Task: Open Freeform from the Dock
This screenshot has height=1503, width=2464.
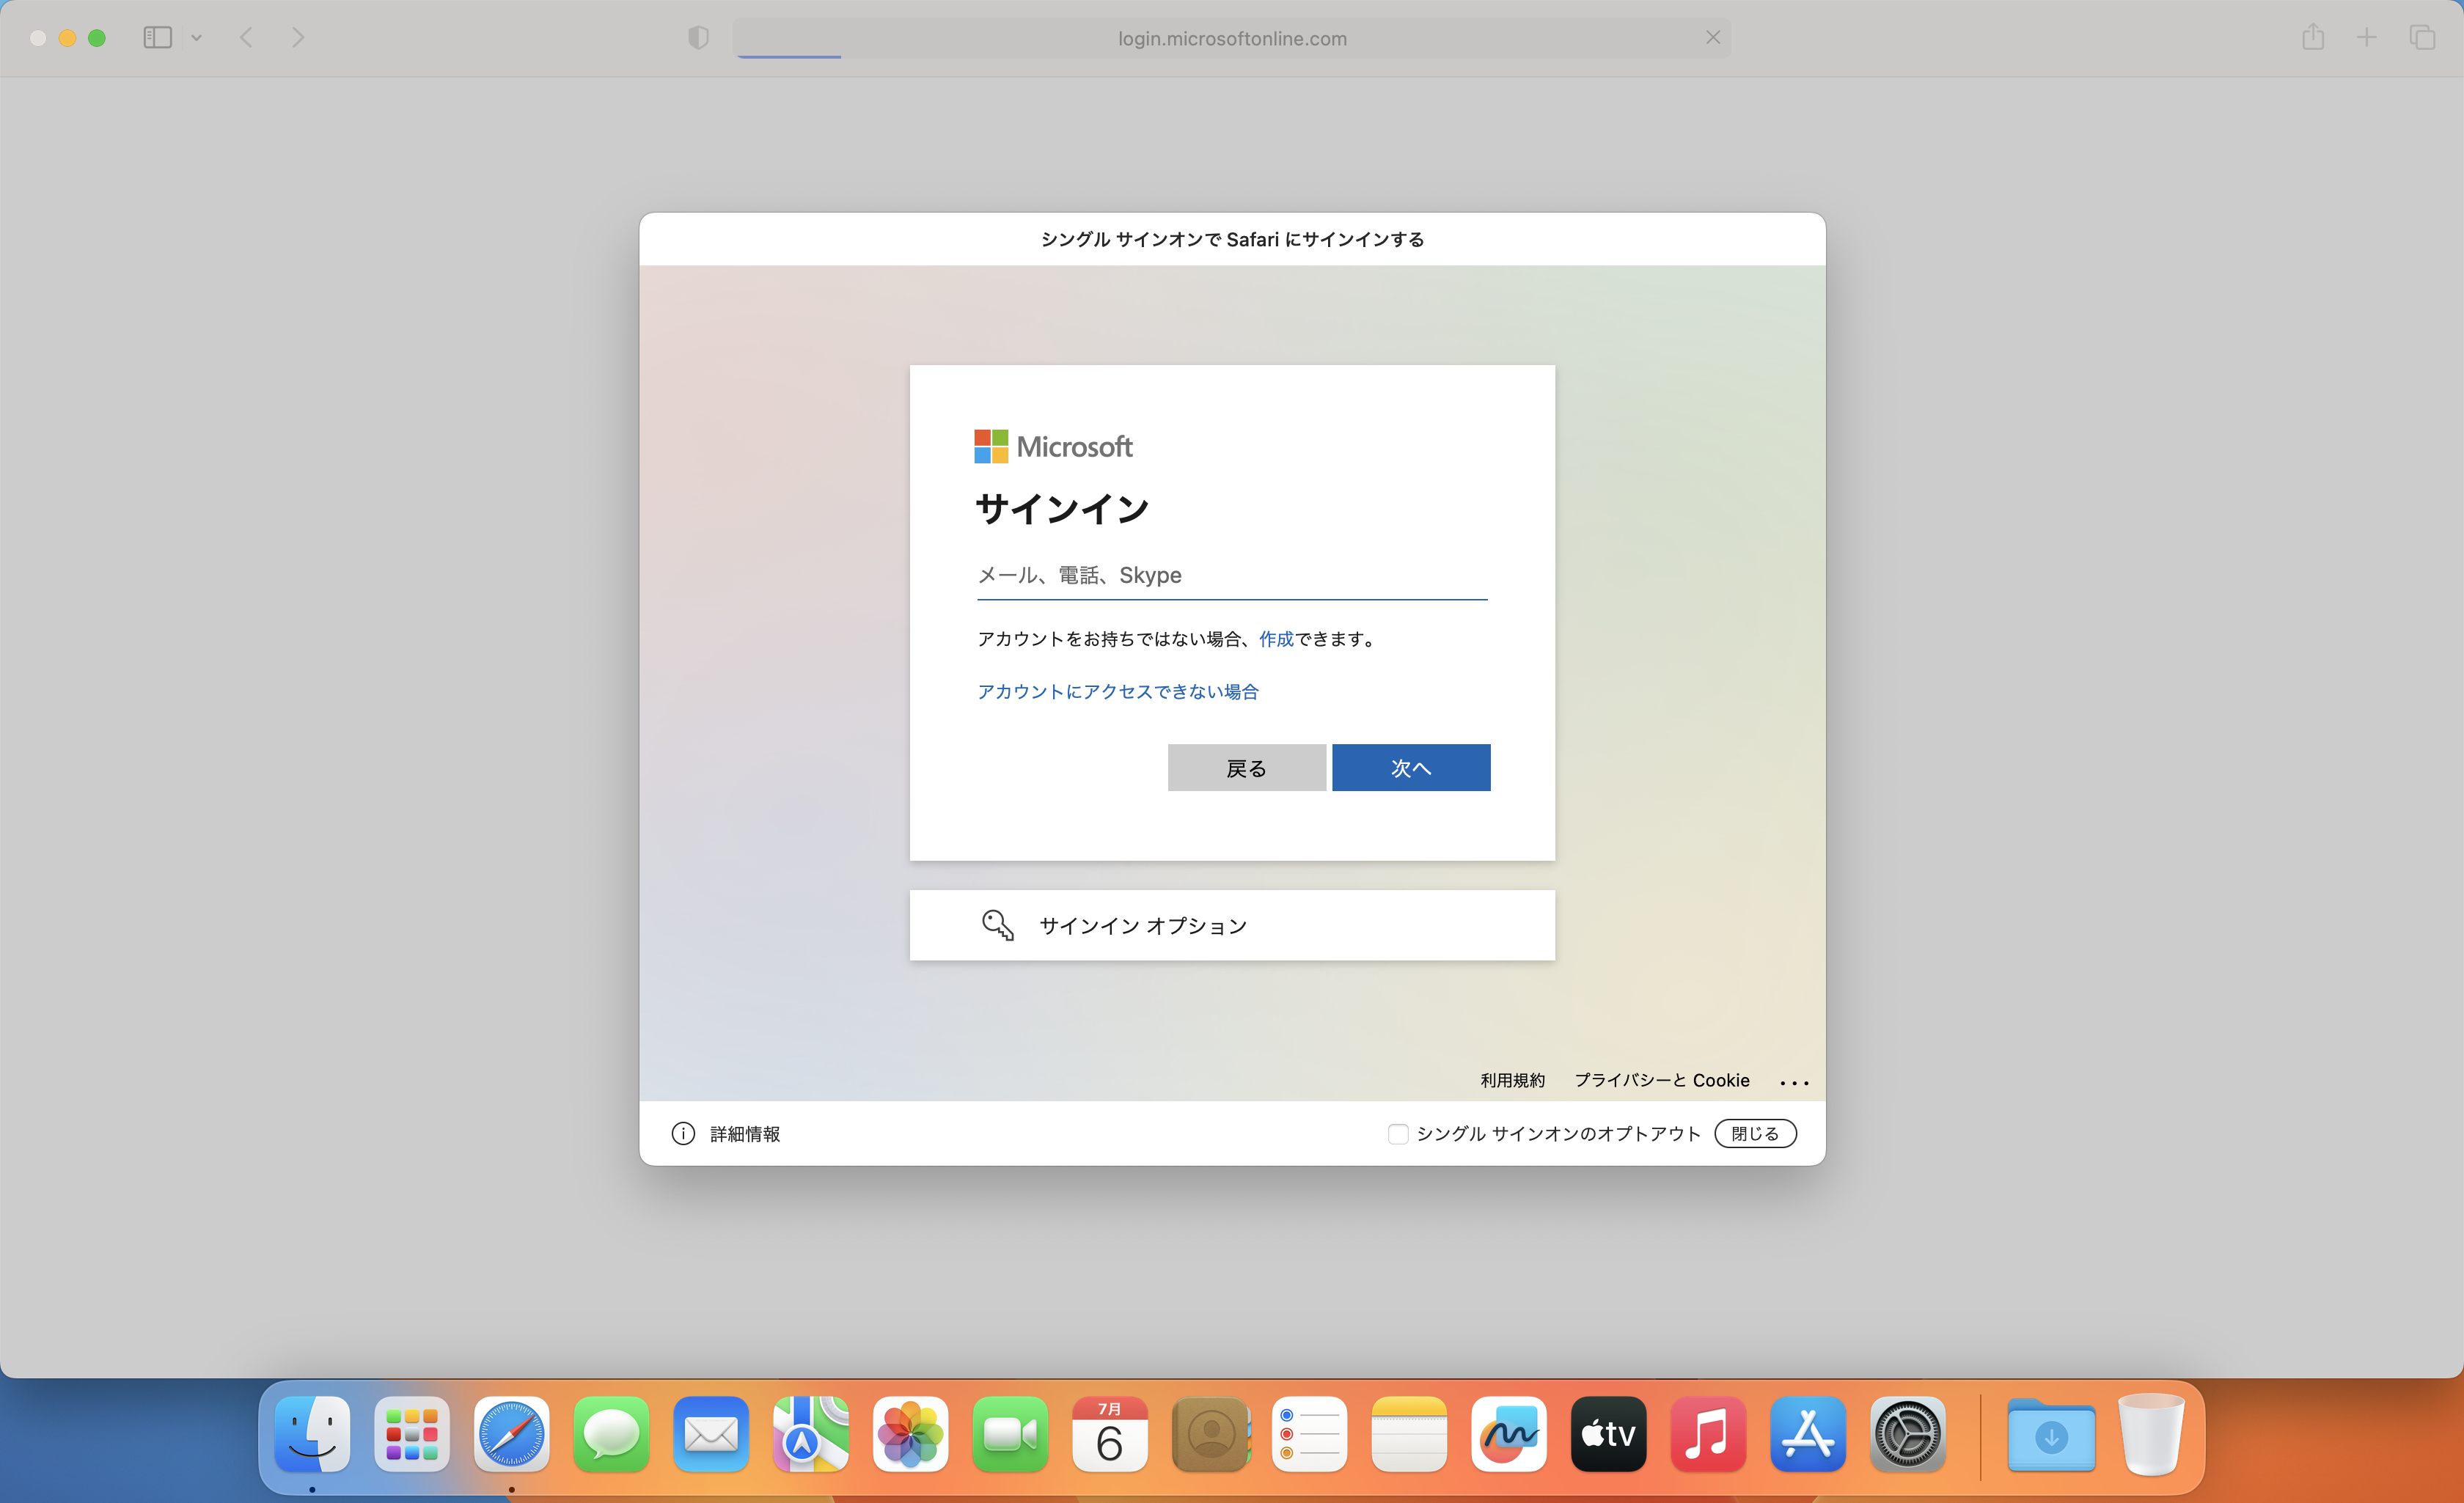Action: [x=1509, y=1434]
